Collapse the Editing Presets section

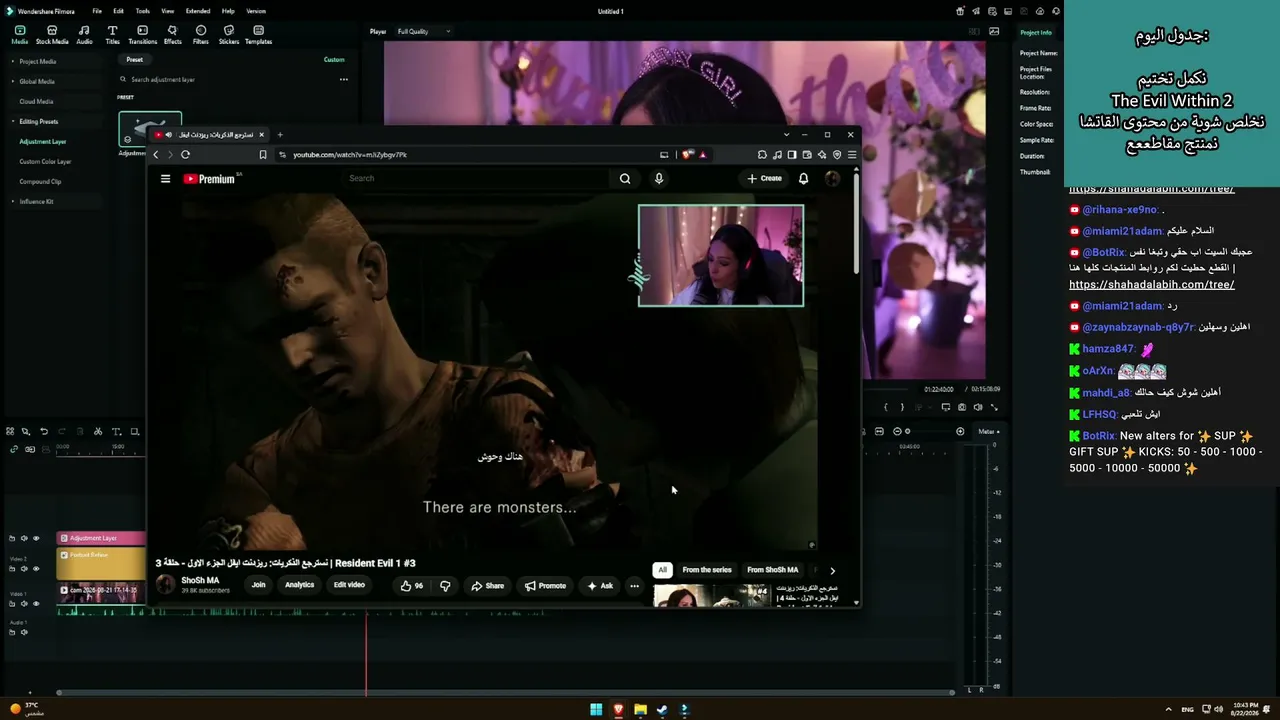(x=13, y=121)
